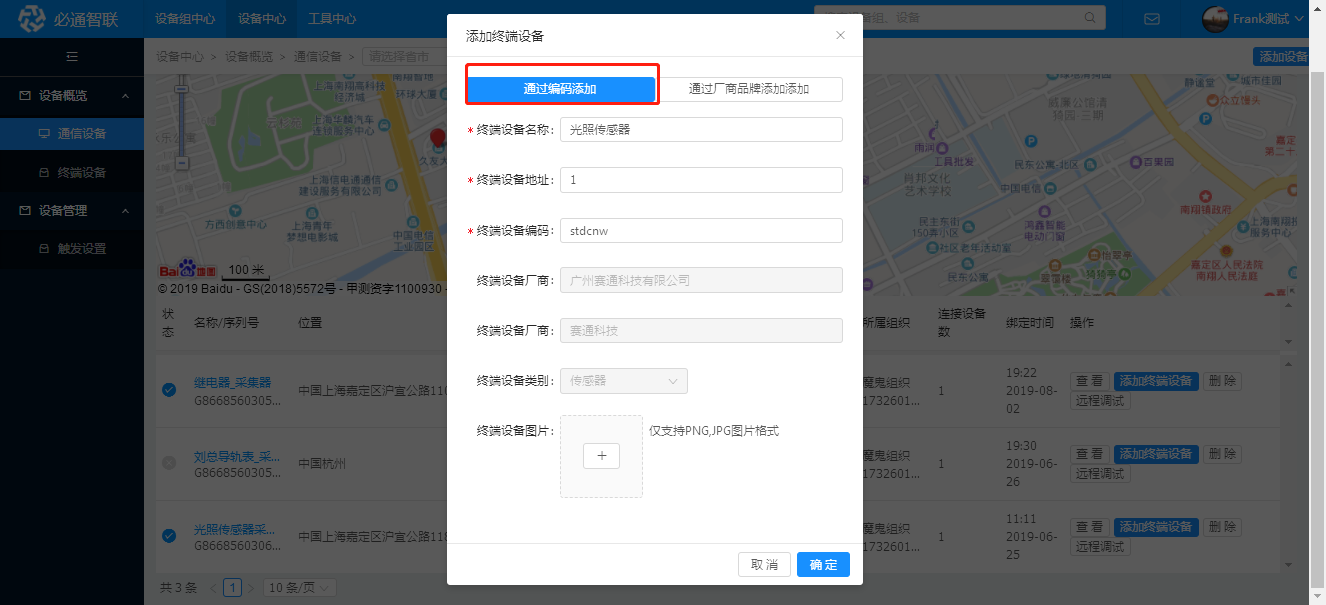Click the red map location marker

tap(436, 139)
